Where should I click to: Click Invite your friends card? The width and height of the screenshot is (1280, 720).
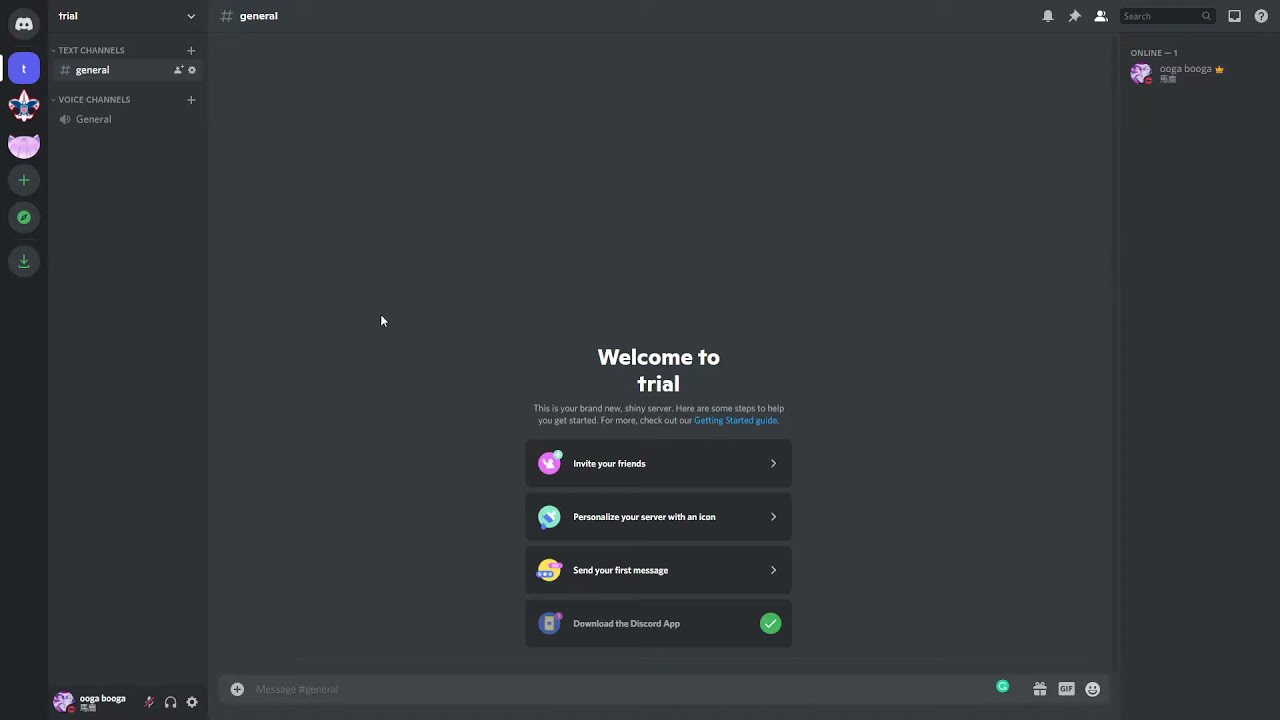[x=658, y=463]
